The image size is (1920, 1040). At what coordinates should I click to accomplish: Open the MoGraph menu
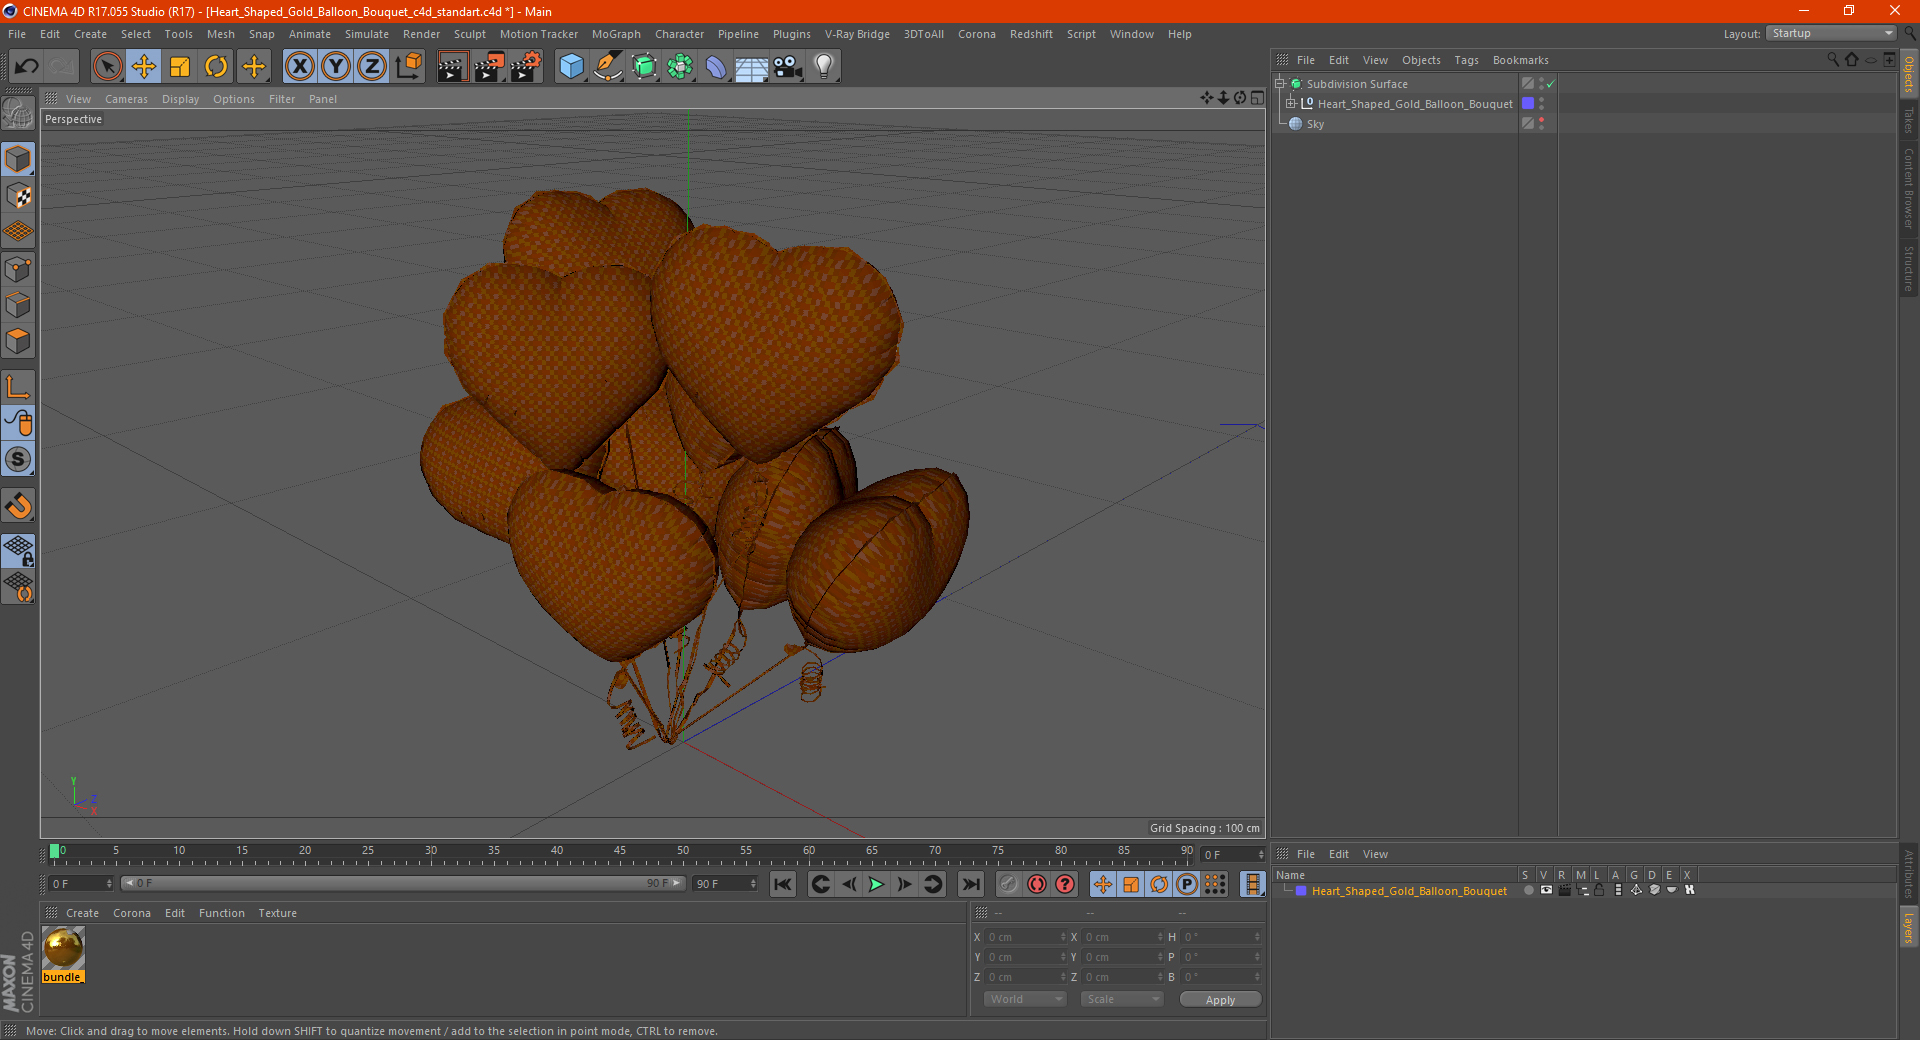616,34
